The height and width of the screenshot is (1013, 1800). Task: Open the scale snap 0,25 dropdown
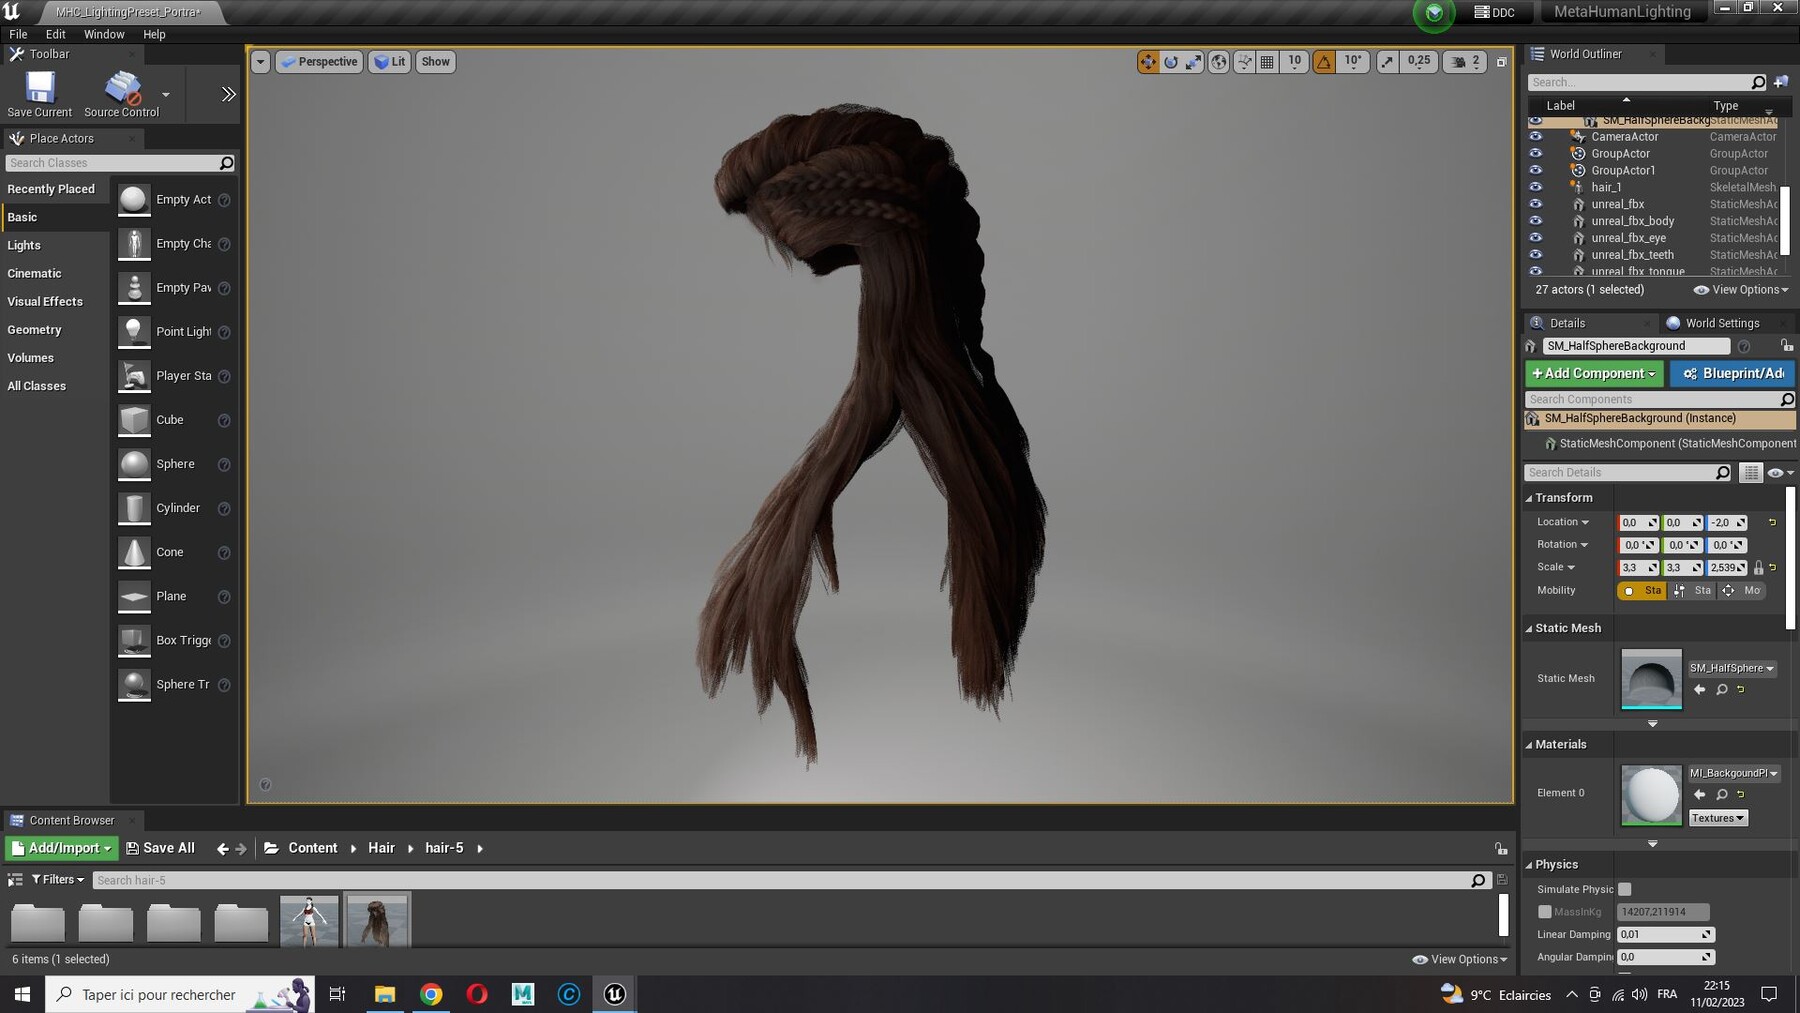[1418, 62]
